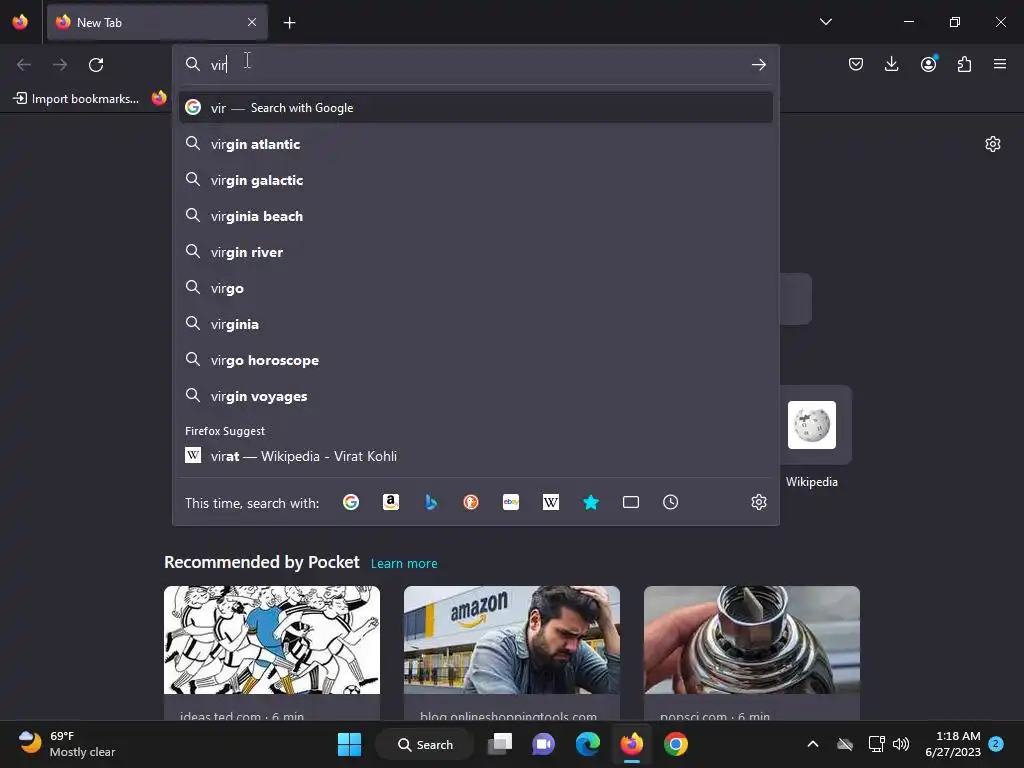Select the standalone 'virgo' suggestion
The image size is (1024, 768).
pos(475,288)
